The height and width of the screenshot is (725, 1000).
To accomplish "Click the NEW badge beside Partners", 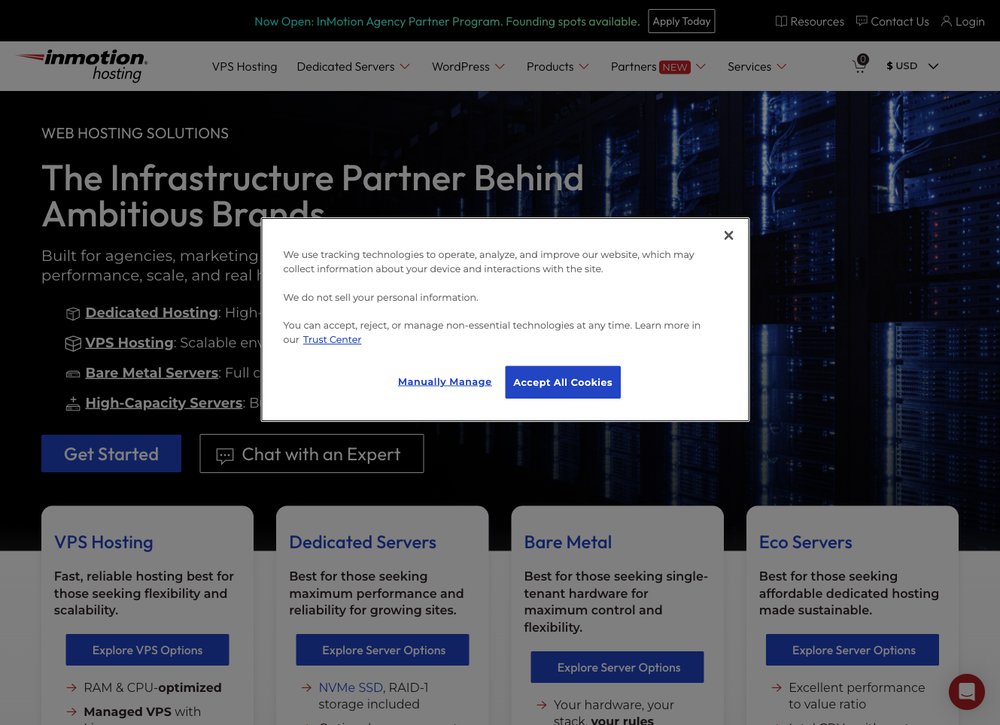I will tap(675, 67).
